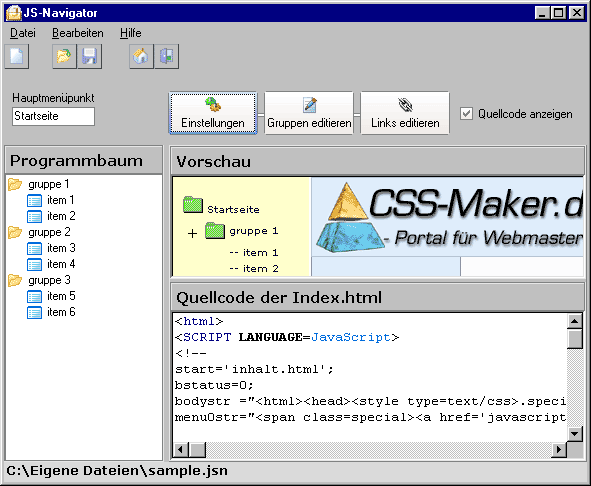Close the JS-Navigator window
The height and width of the screenshot is (486, 591).
pyautogui.click(x=577, y=13)
